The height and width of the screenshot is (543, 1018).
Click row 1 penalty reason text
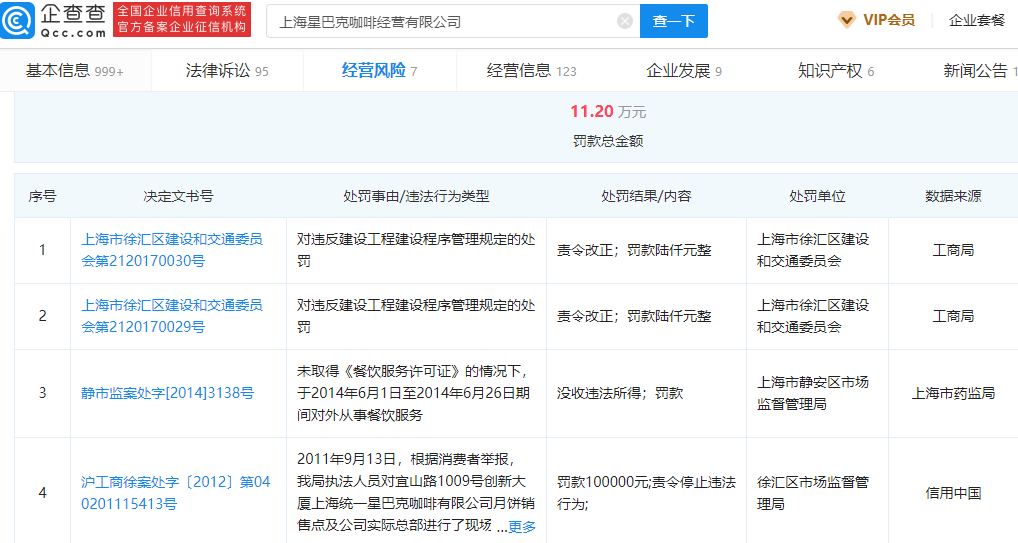point(416,250)
